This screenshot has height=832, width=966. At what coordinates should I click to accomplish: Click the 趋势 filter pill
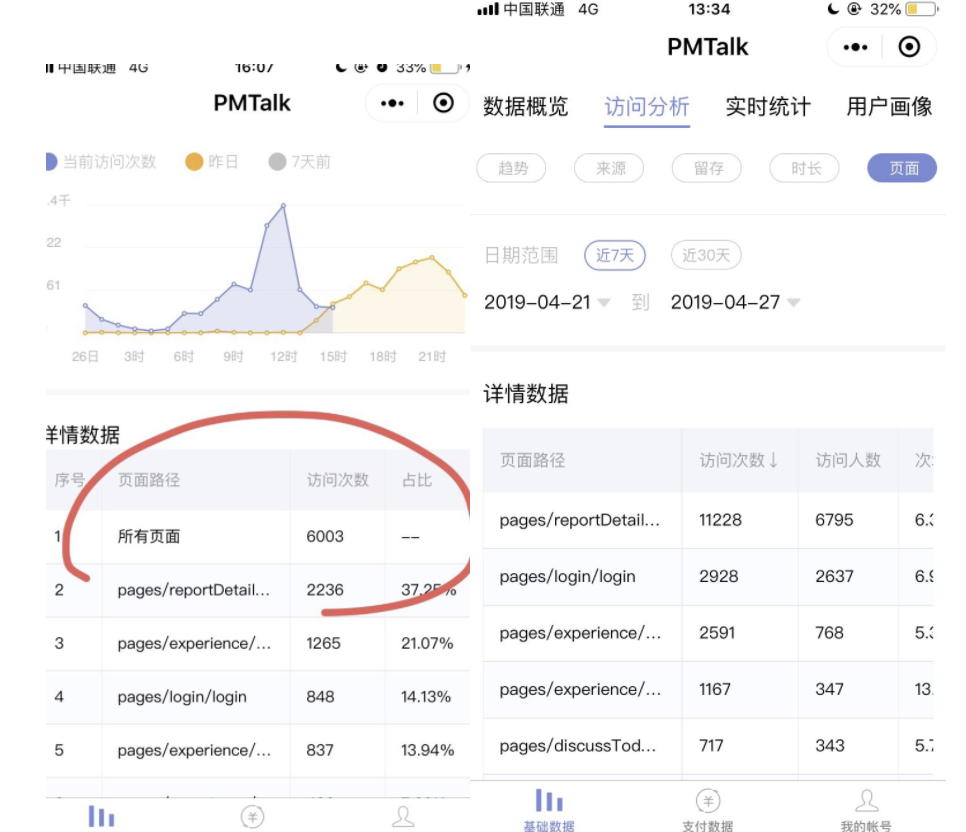tap(511, 168)
